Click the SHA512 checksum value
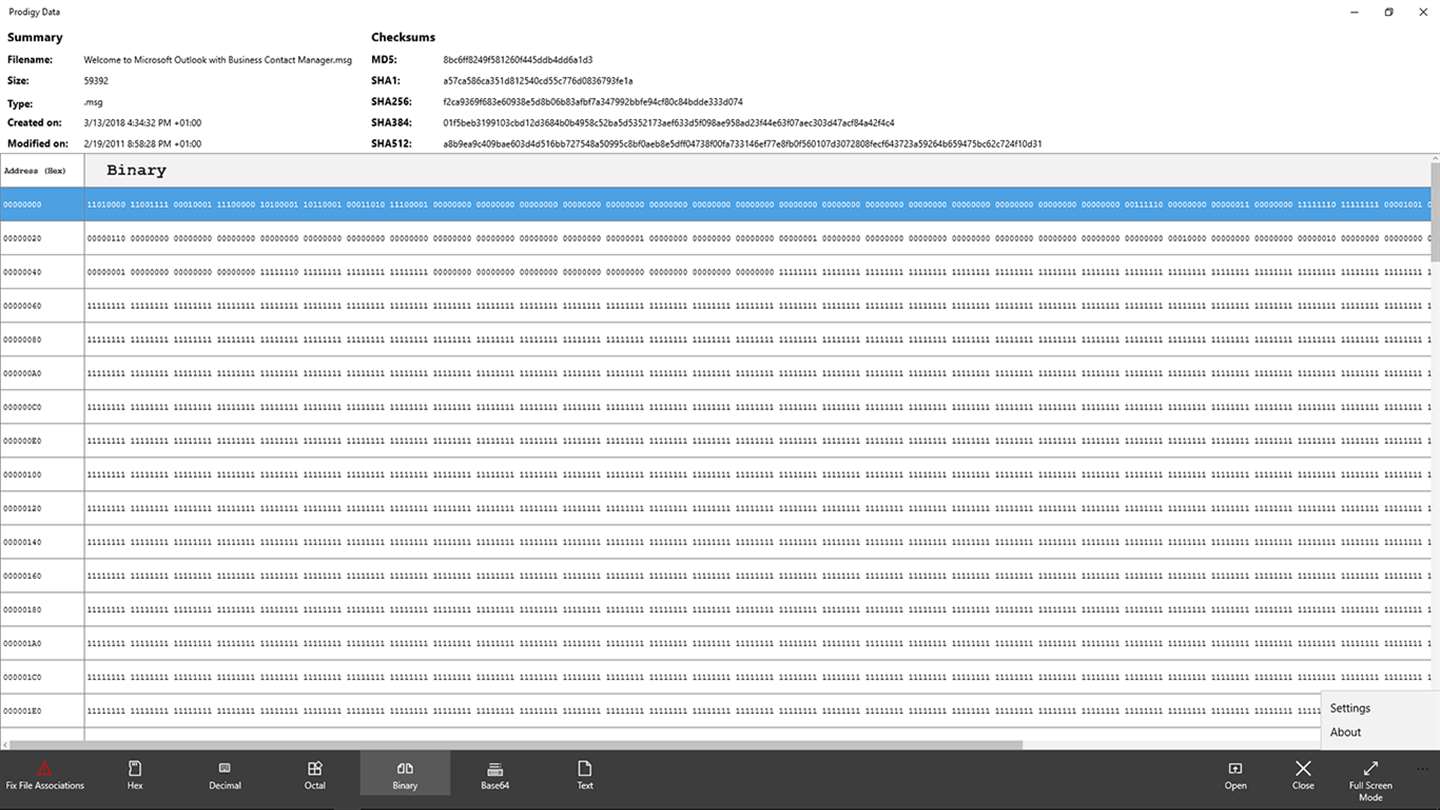1440x810 pixels. [x=743, y=144]
